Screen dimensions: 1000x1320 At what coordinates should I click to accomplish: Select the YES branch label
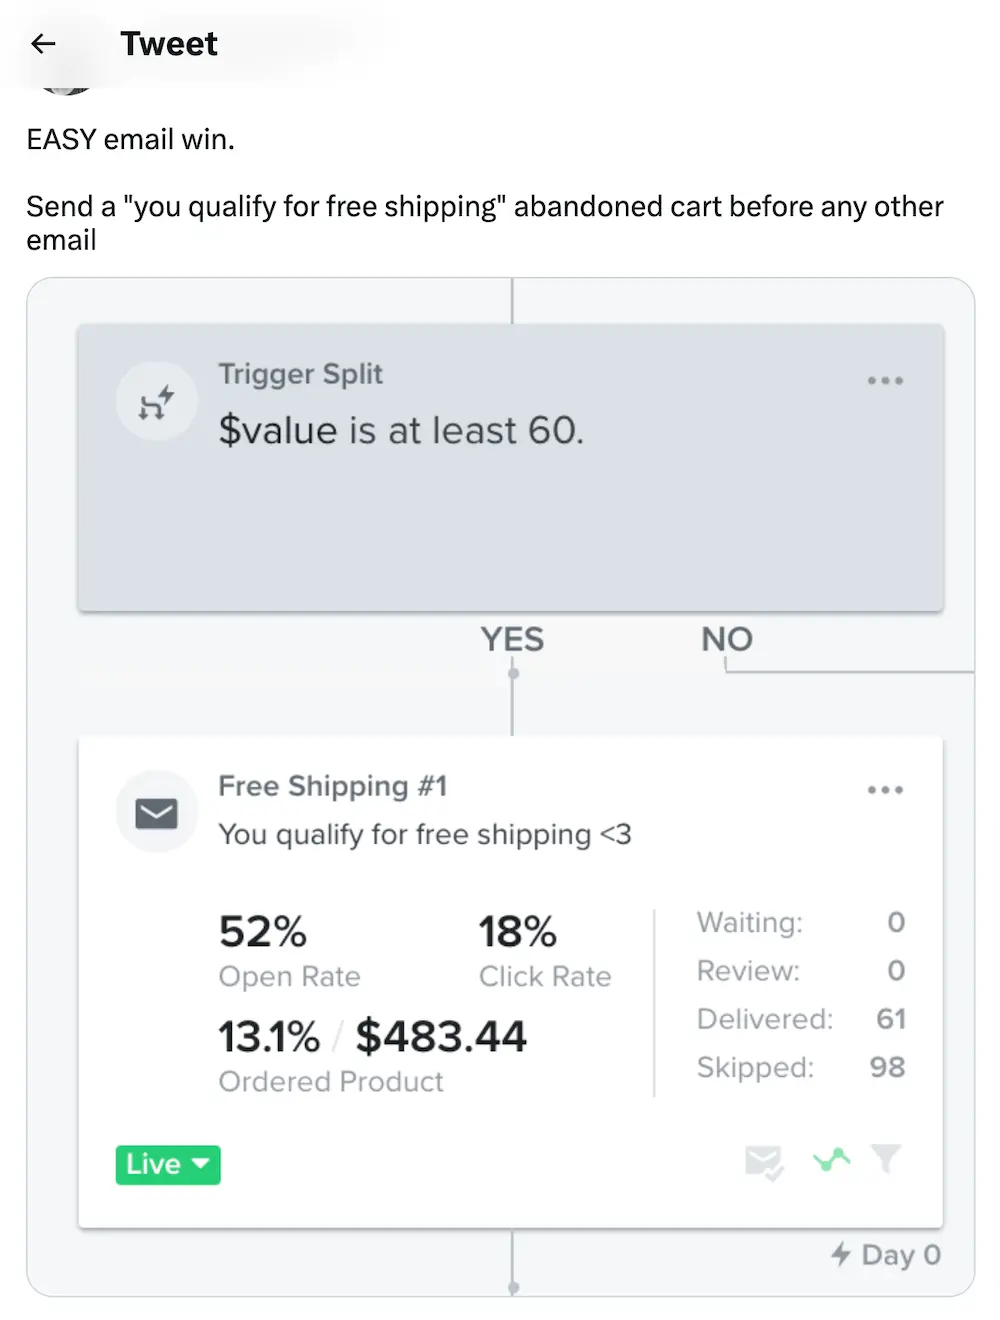tap(512, 640)
